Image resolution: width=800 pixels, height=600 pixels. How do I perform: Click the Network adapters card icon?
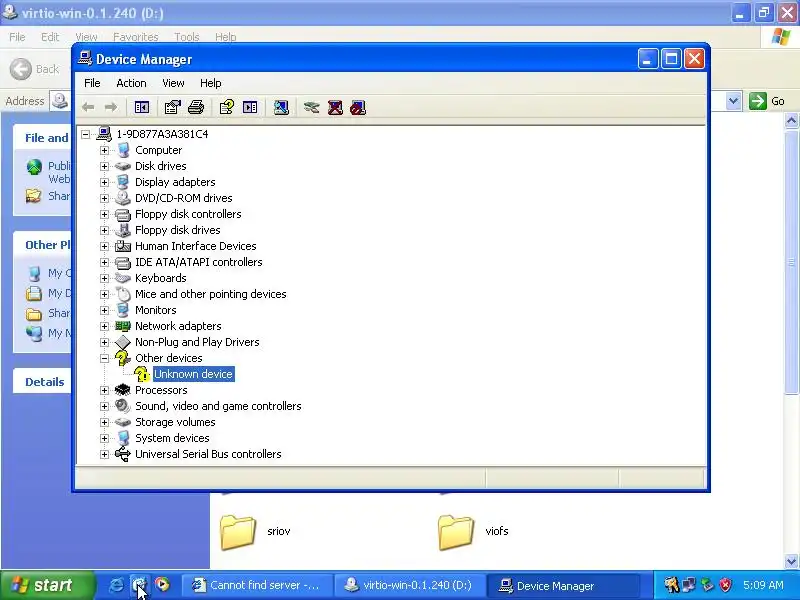pyautogui.click(x=122, y=326)
